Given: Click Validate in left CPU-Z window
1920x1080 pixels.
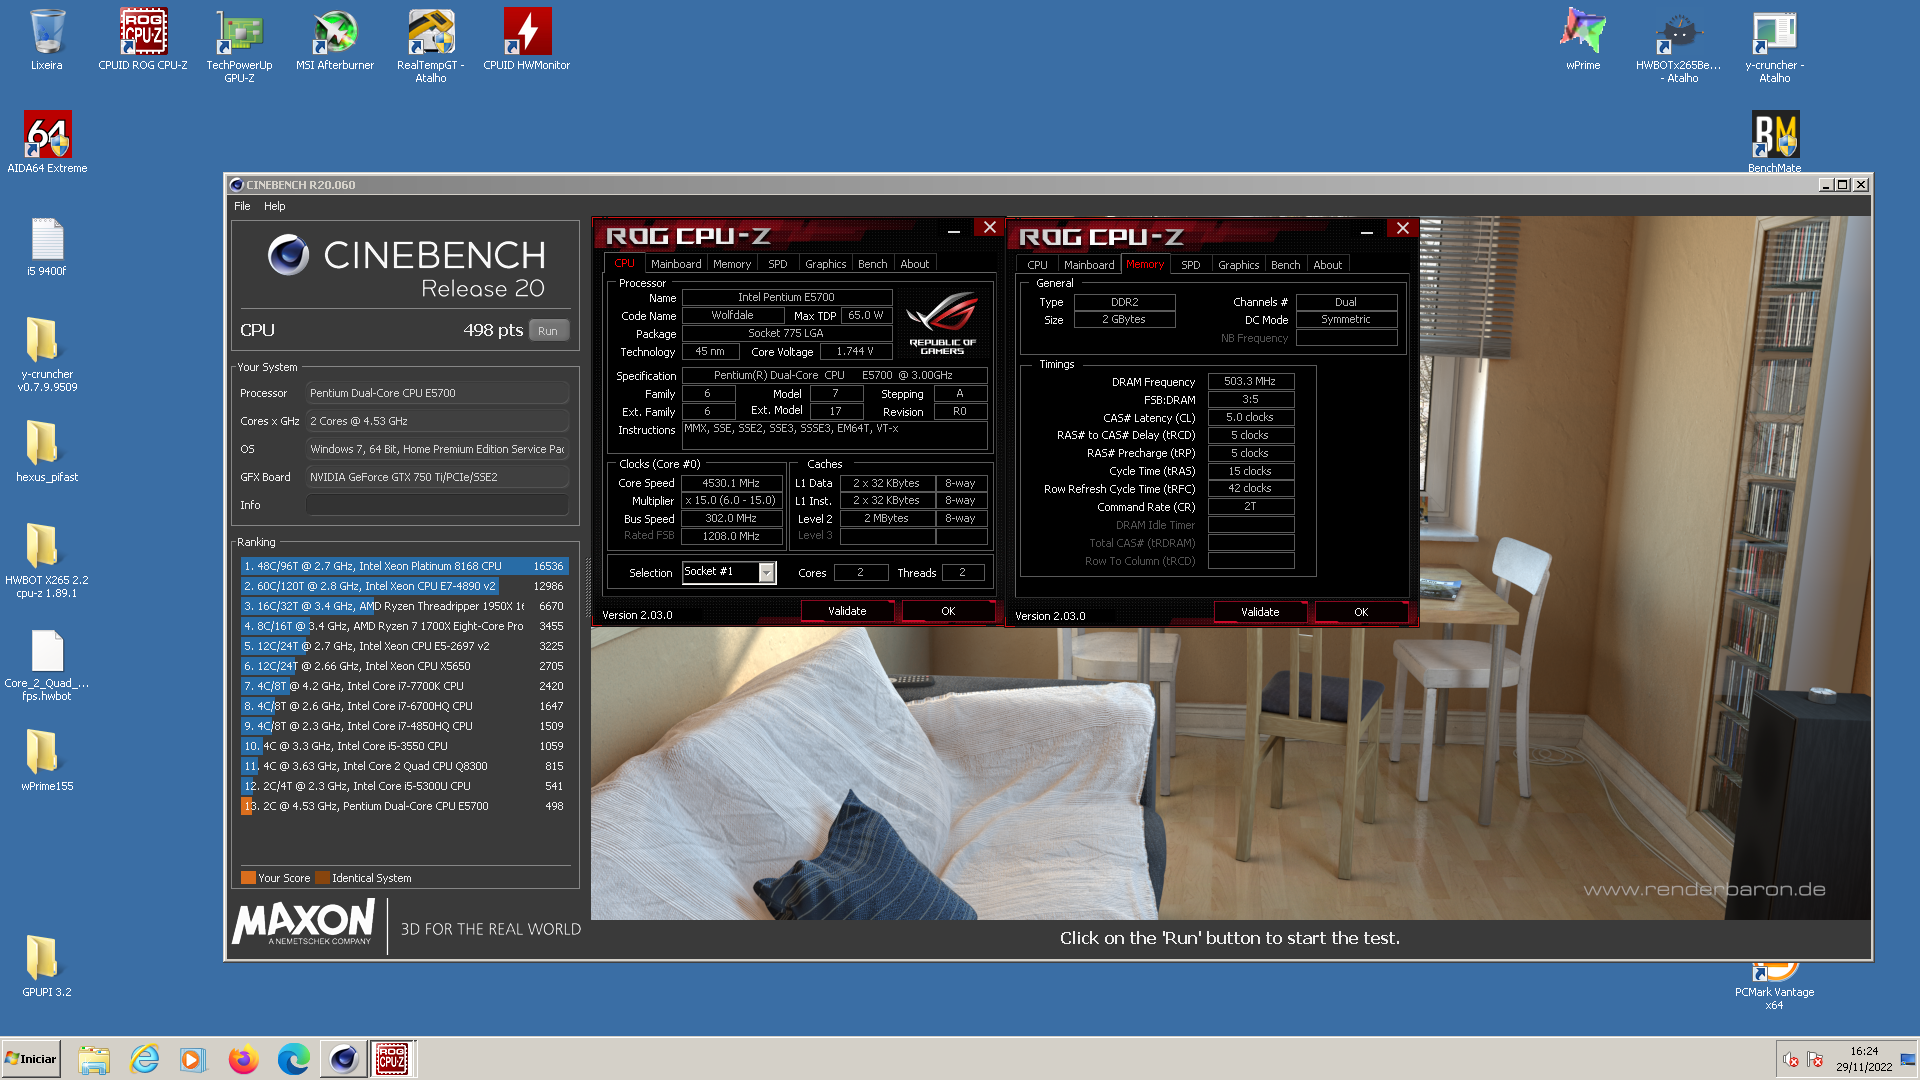Looking at the screenshot, I should click(x=847, y=611).
